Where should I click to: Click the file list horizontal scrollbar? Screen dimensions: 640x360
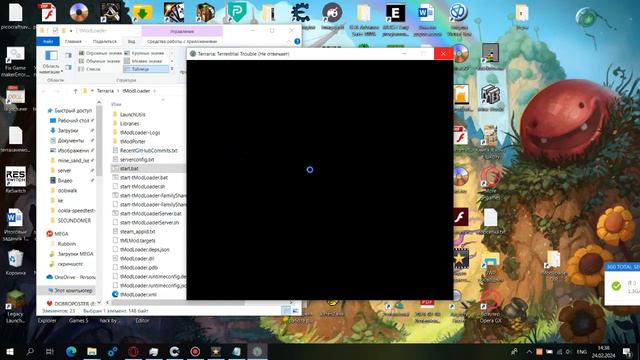[178, 303]
